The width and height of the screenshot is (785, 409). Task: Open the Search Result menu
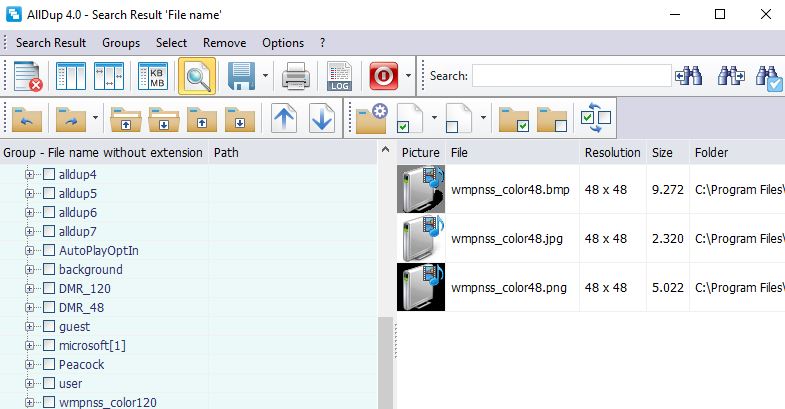[x=51, y=43]
